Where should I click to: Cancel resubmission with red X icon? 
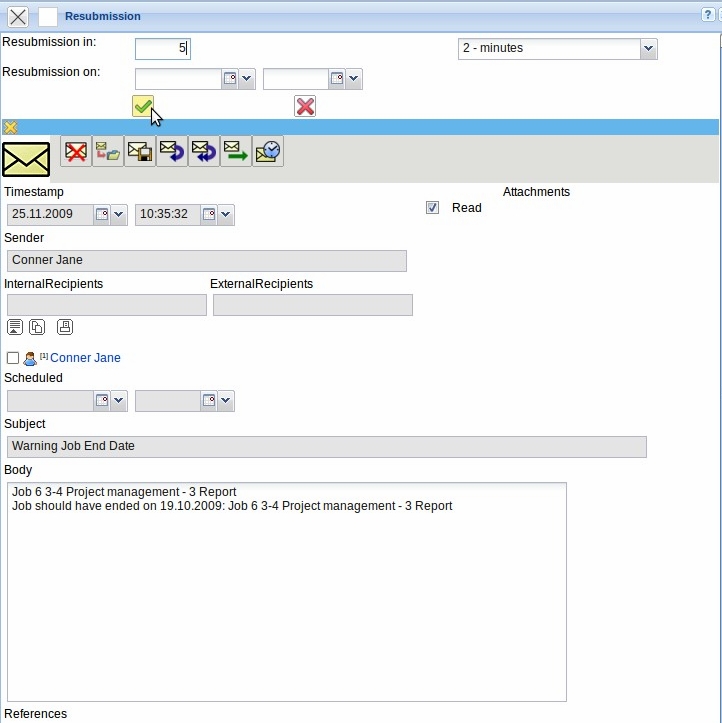pyautogui.click(x=305, y=107)
